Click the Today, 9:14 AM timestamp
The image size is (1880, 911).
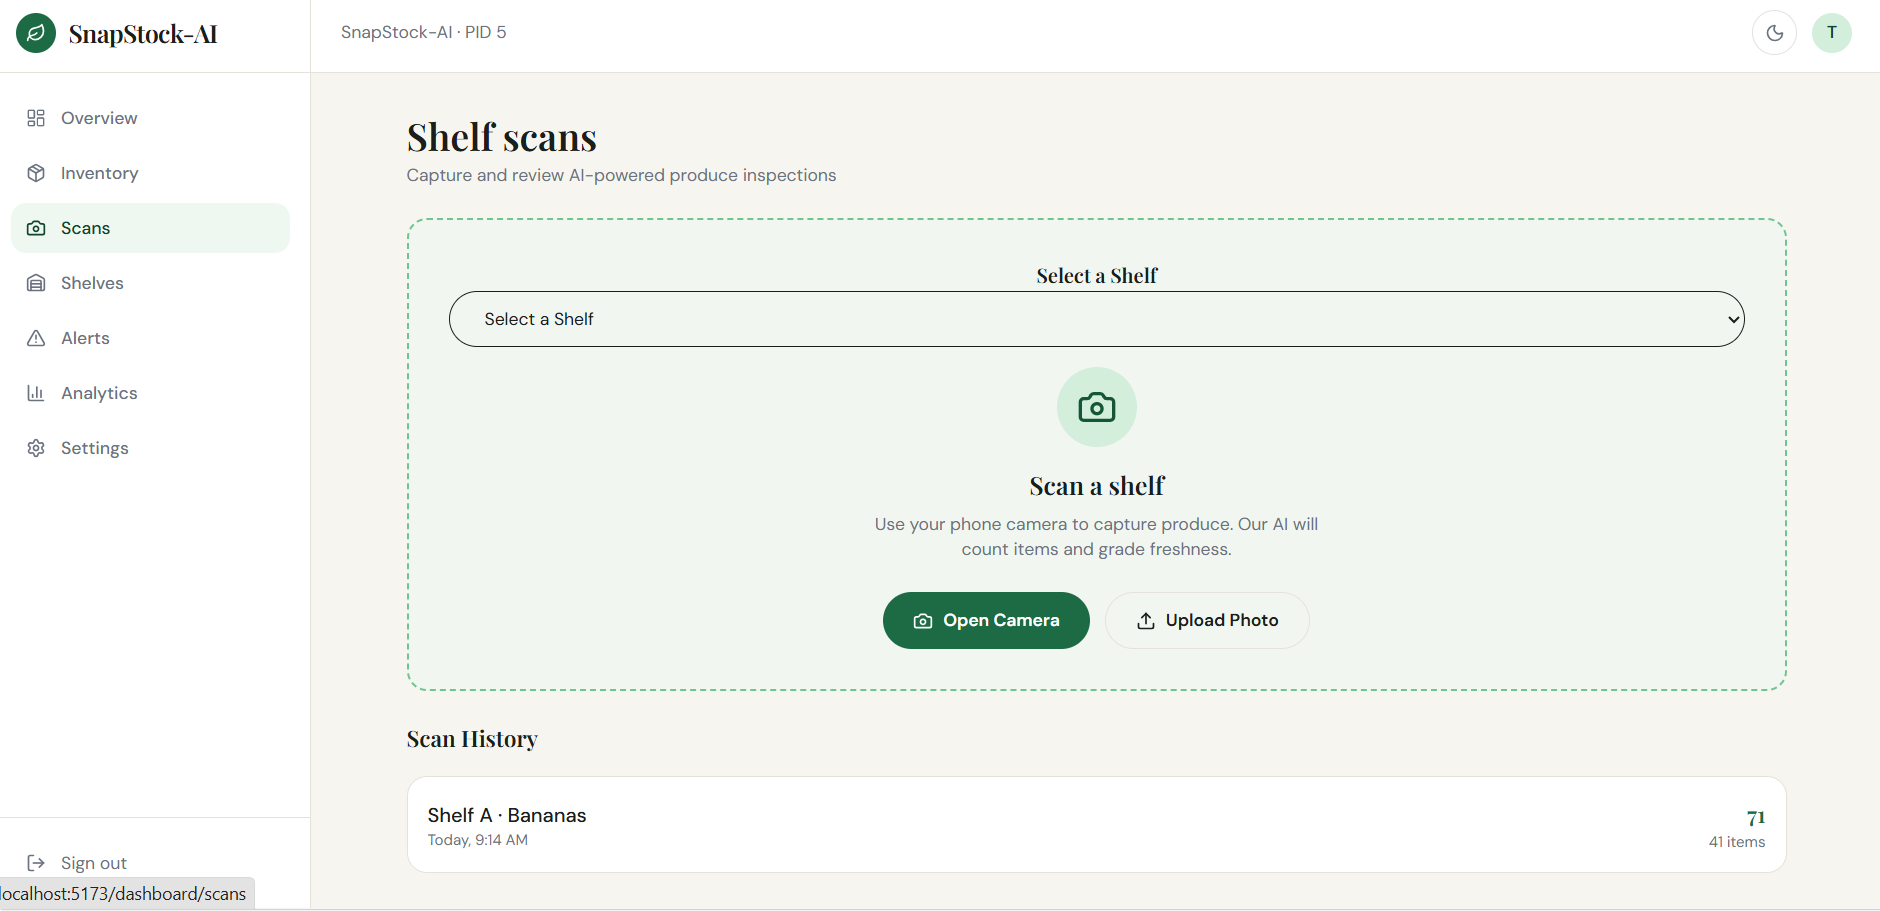click(478, 840)
